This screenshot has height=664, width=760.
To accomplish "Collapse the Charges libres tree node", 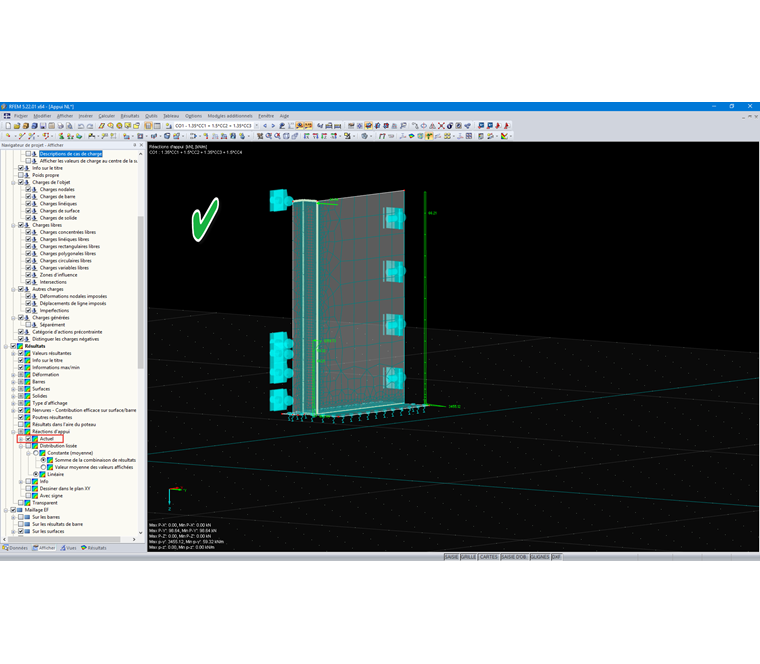I will tap(14, 225).
